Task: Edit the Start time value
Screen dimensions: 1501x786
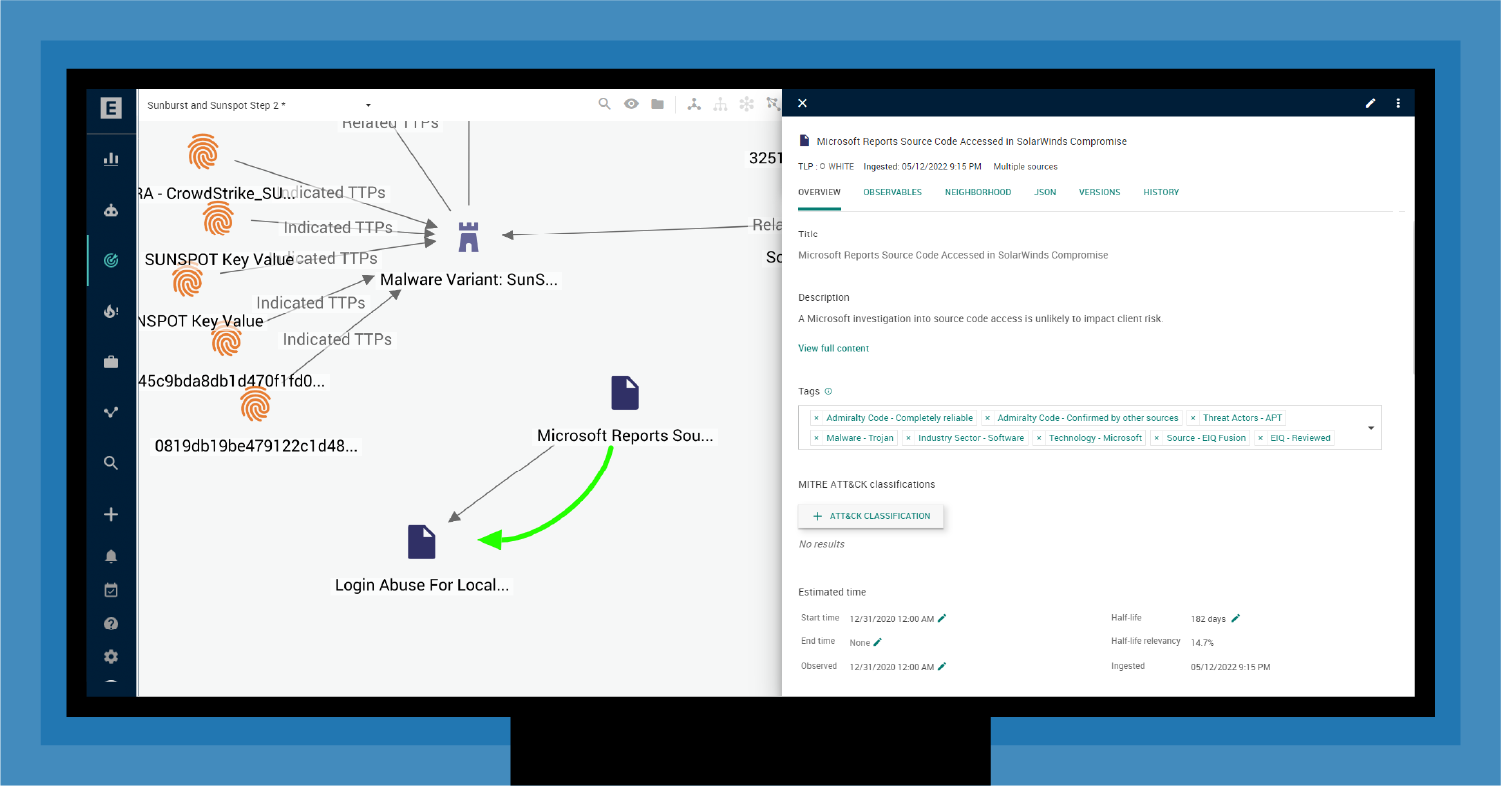Action: [x=942, y=618]
